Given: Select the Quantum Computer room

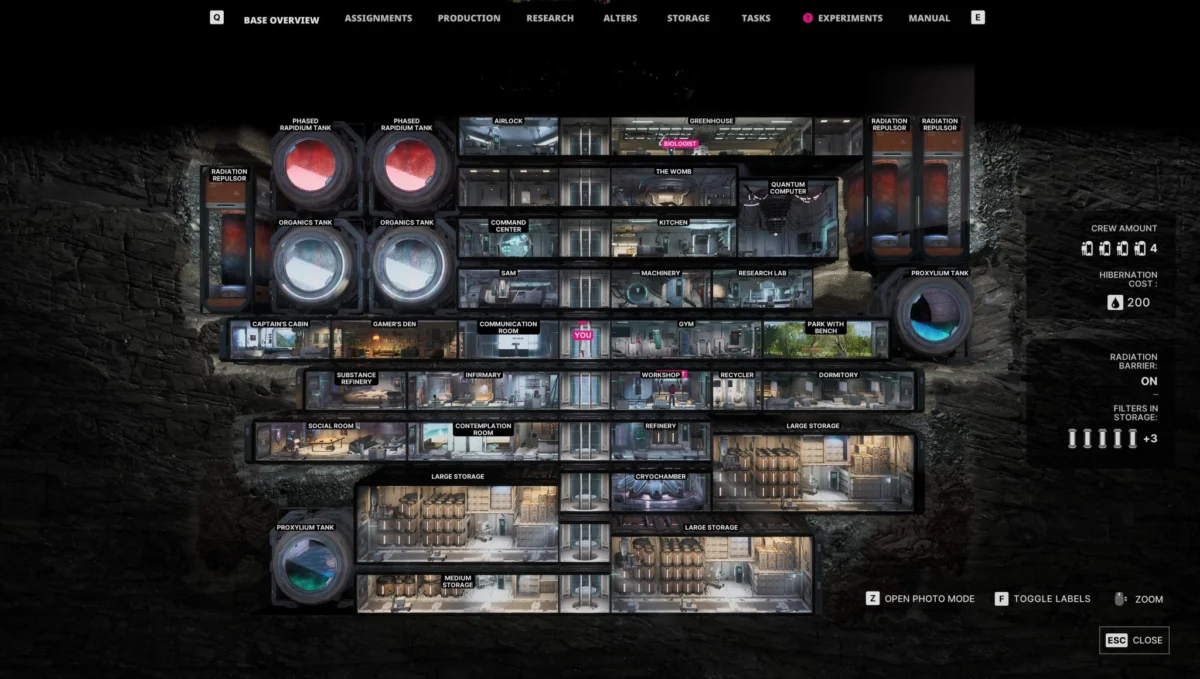Looking at the screenshot, I should pyautogui.click(x=788, y=217).
